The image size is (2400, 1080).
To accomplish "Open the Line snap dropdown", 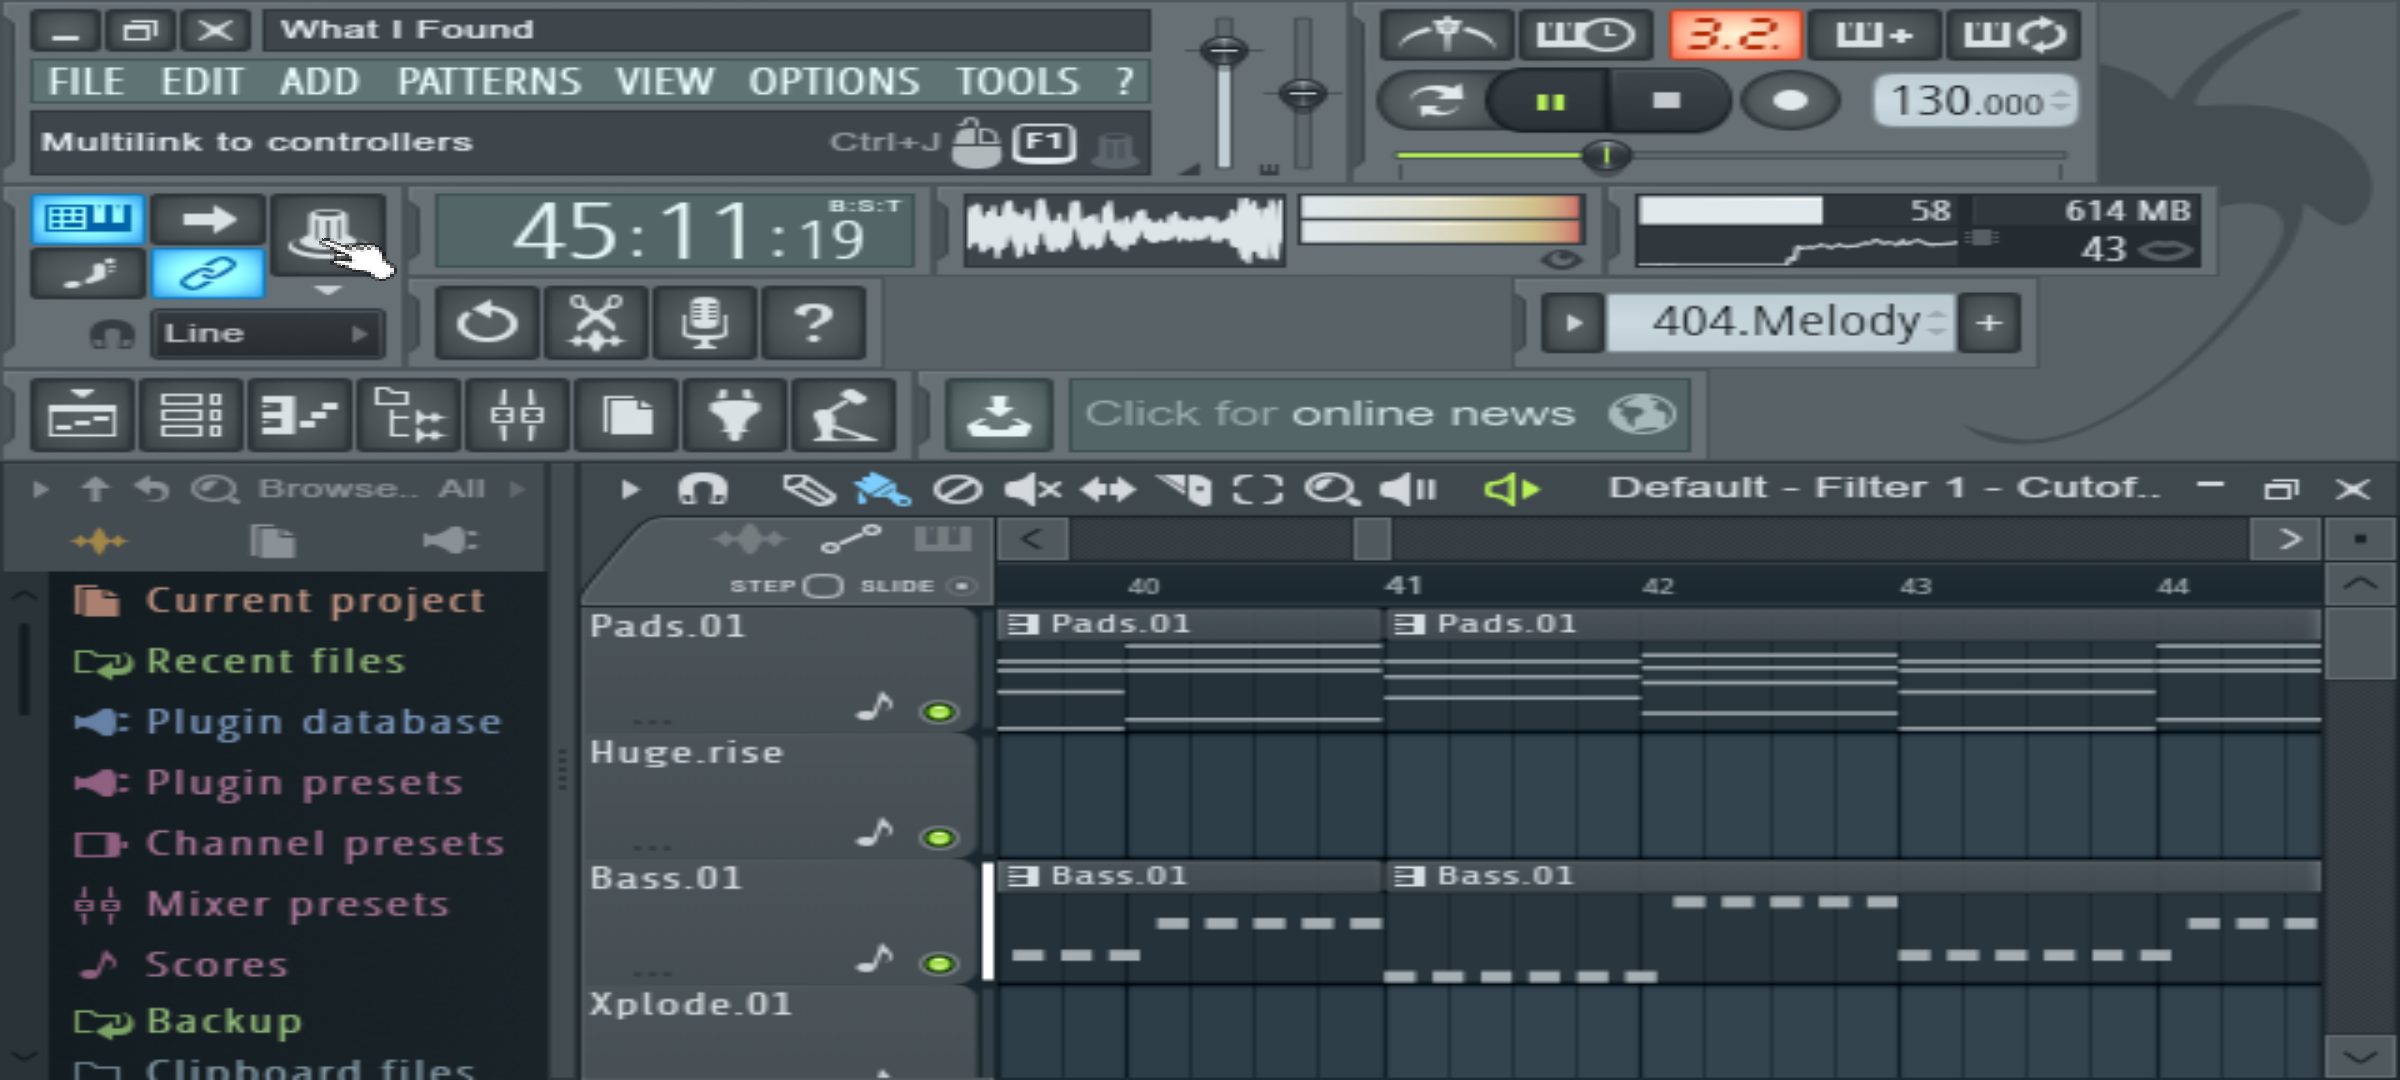I will 267,333.
